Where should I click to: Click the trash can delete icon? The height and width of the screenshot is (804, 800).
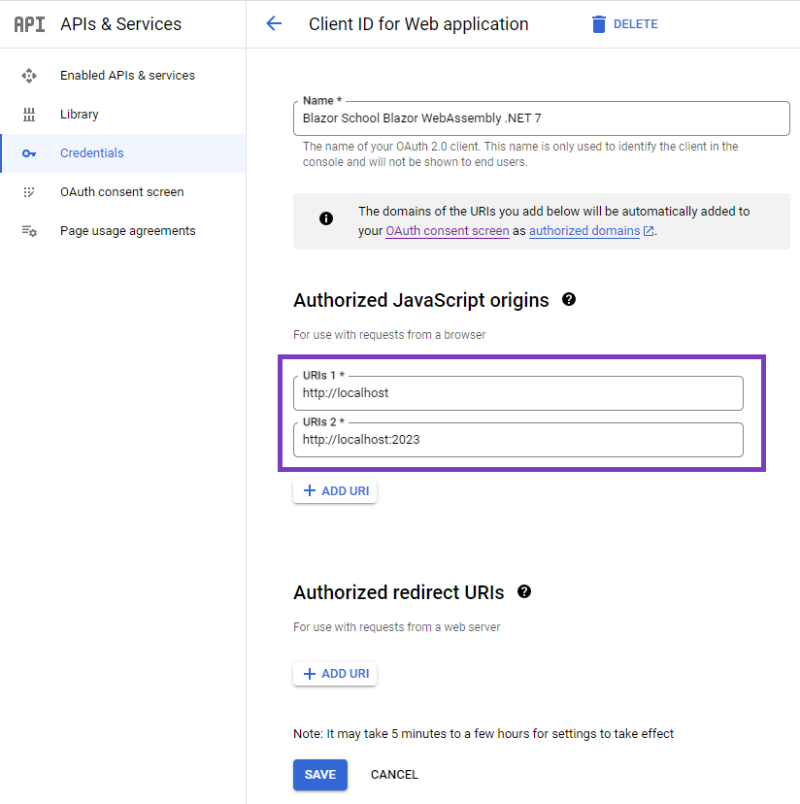point(599,24)
